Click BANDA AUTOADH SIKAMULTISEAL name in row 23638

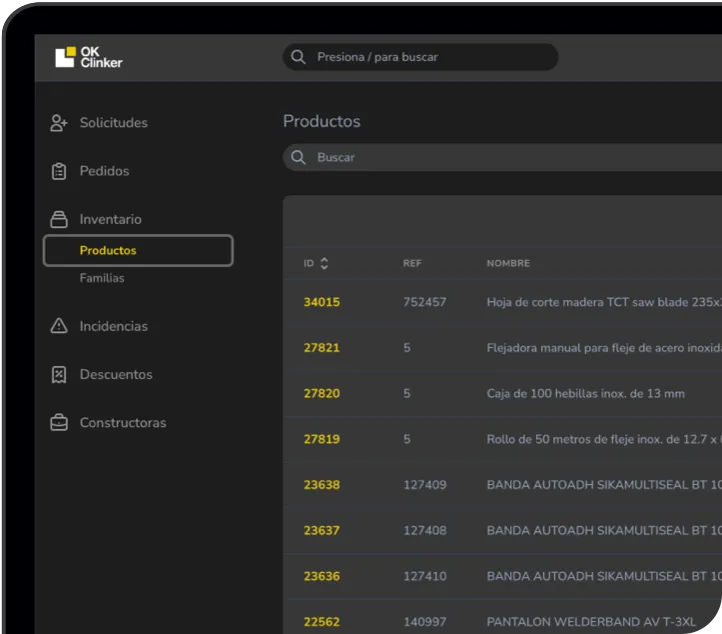click(604, 485)
